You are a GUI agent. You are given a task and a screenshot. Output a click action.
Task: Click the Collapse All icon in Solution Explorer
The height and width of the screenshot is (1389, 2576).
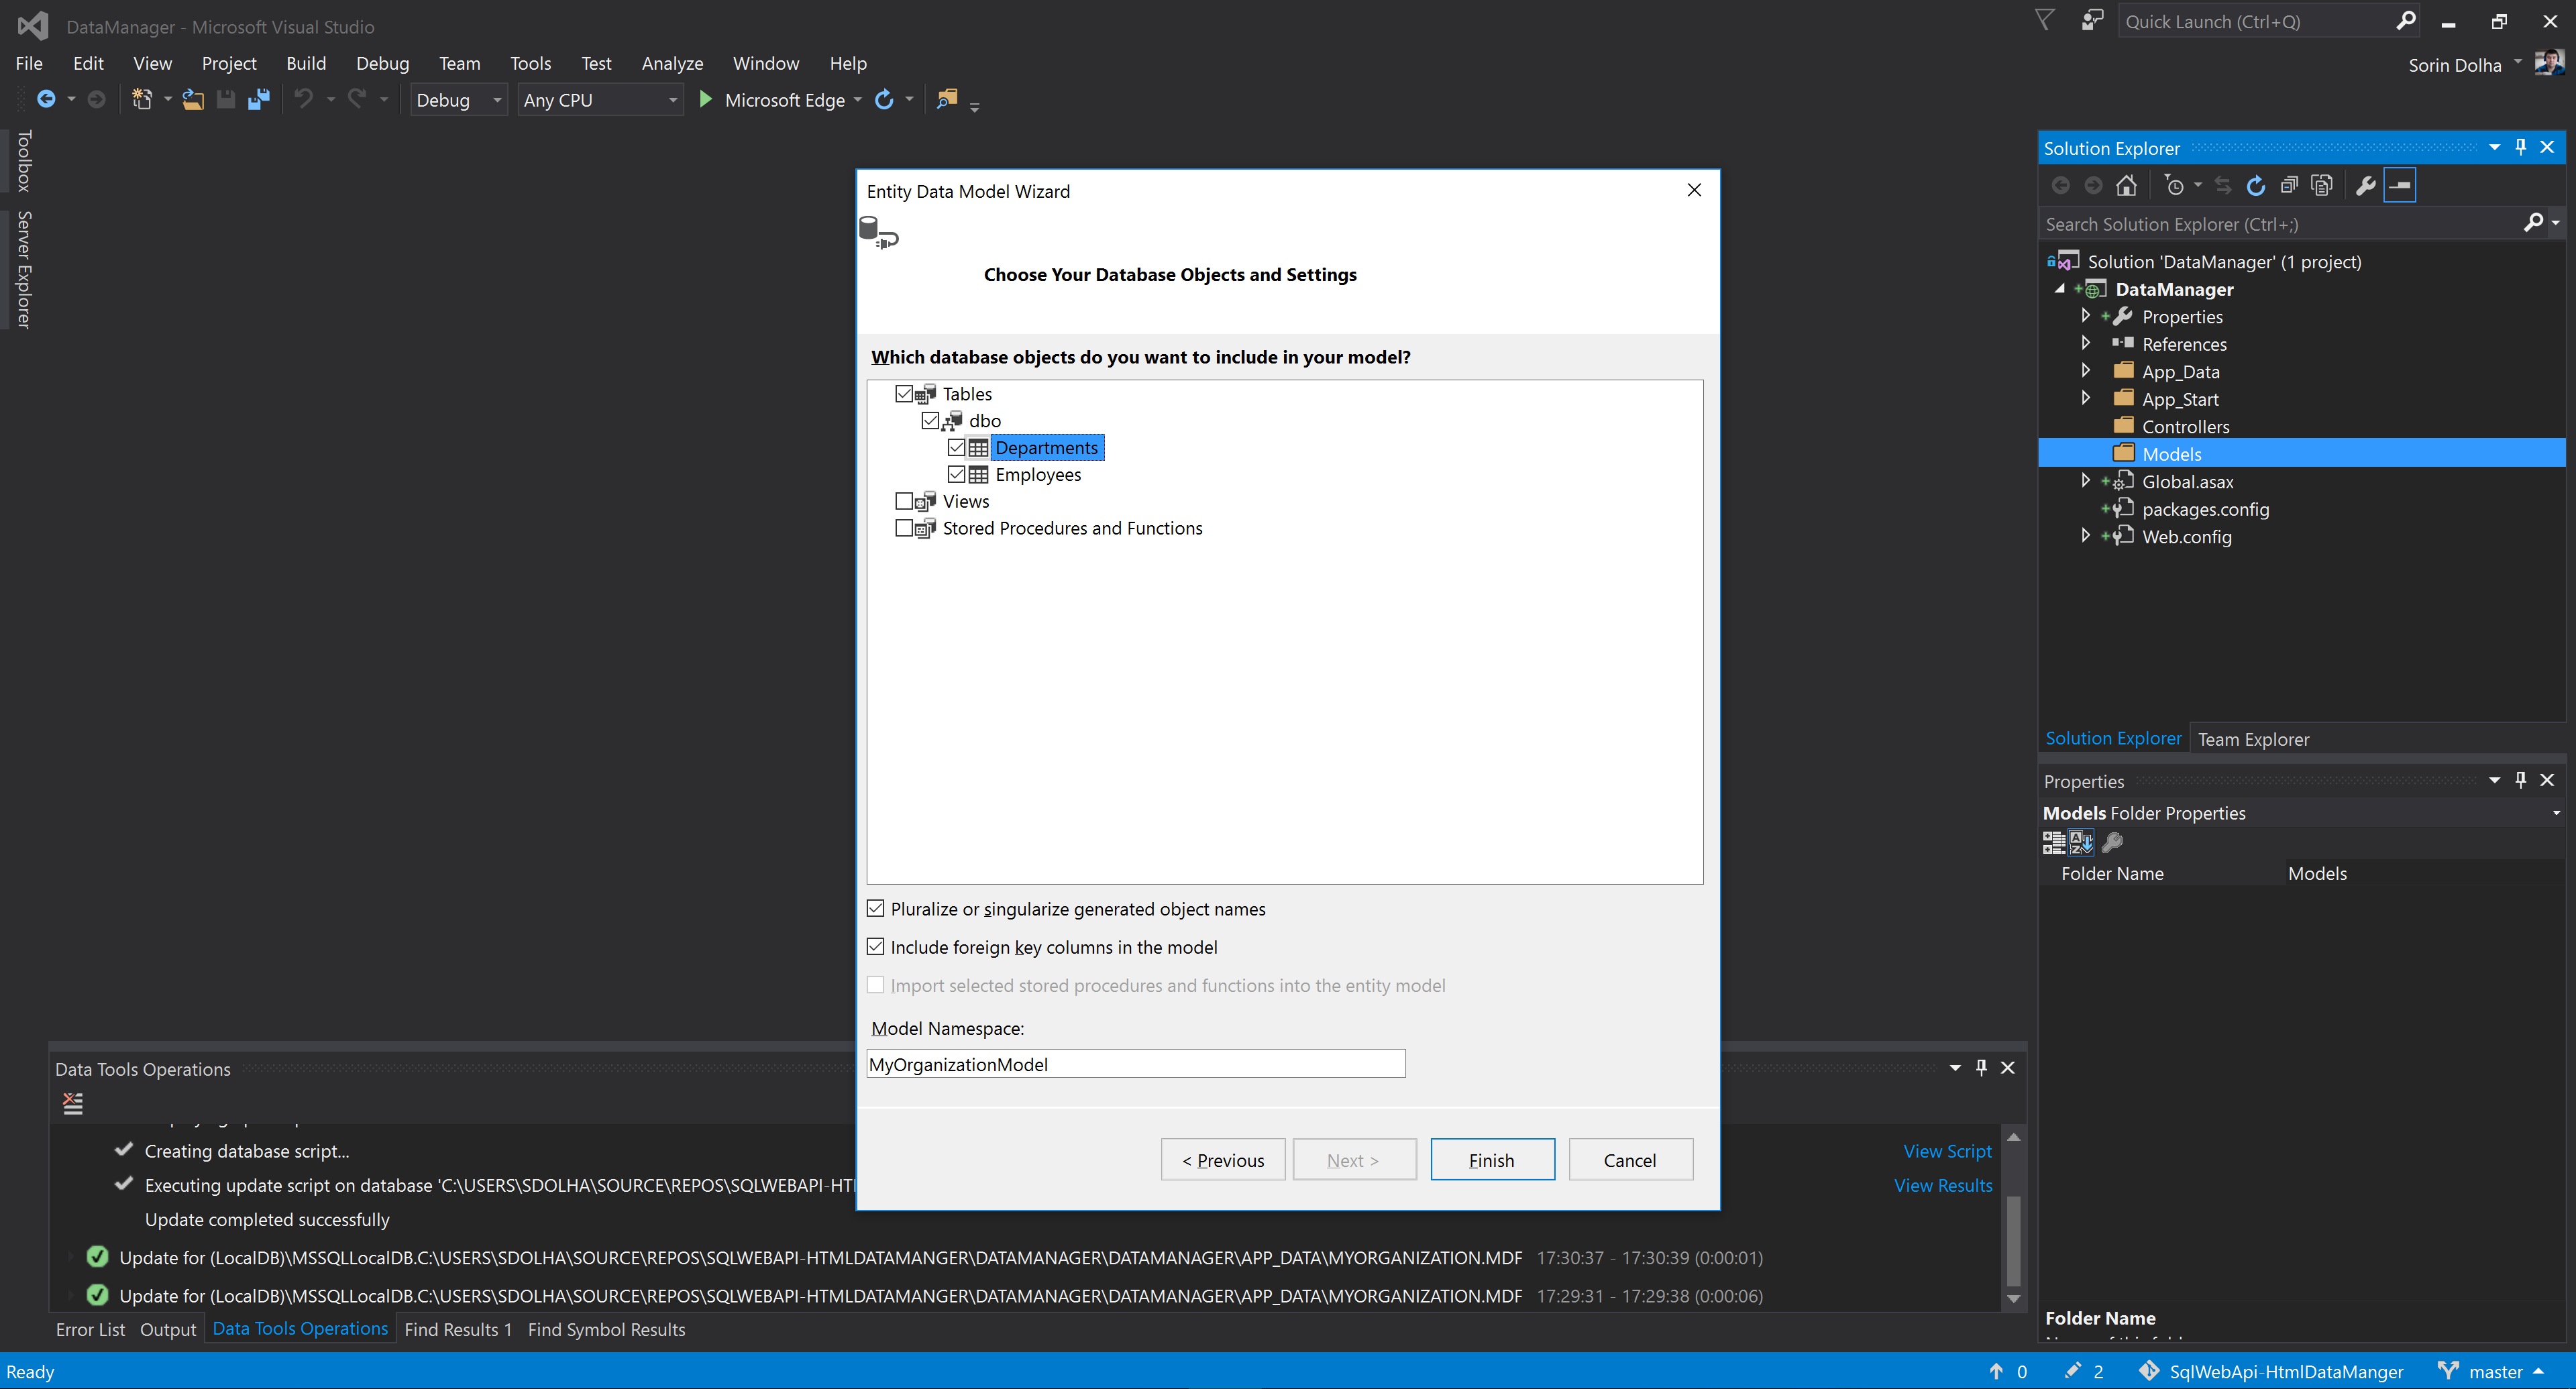2289,185
